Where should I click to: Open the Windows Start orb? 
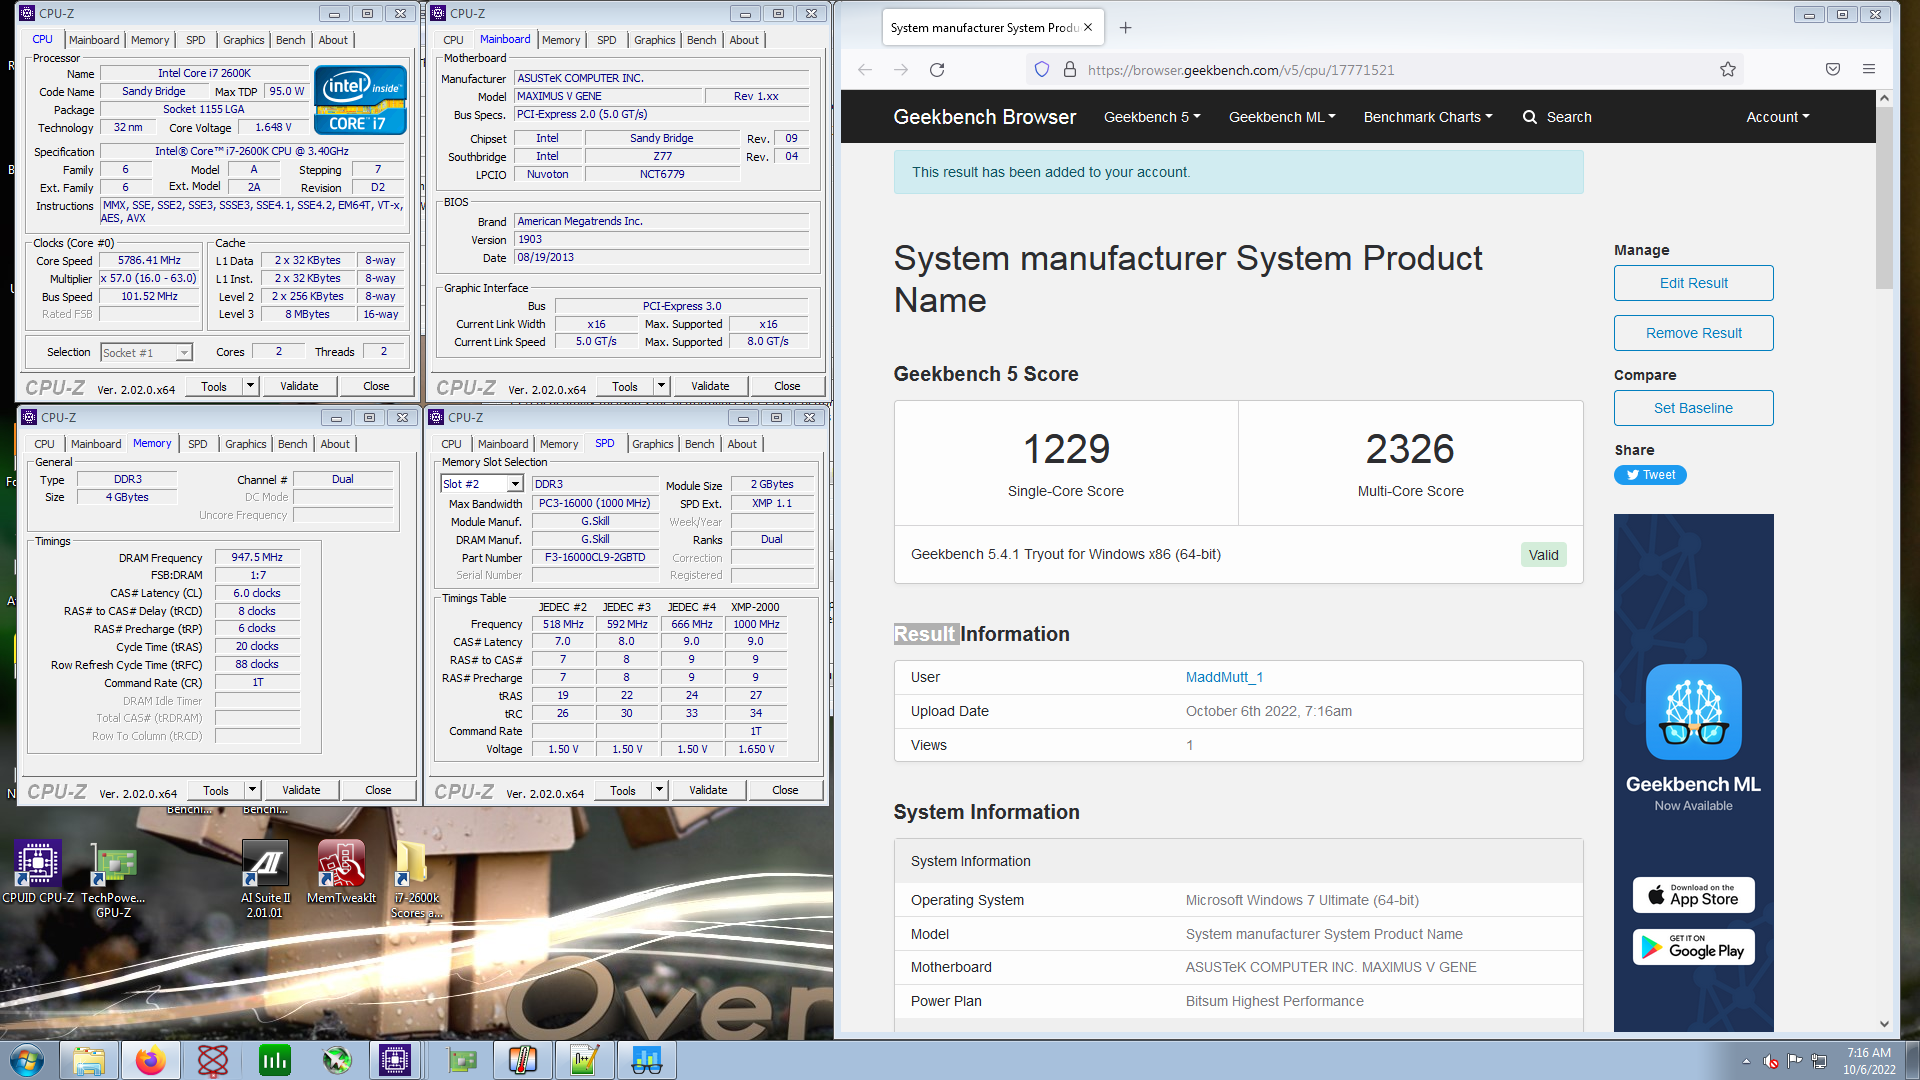27,1060
